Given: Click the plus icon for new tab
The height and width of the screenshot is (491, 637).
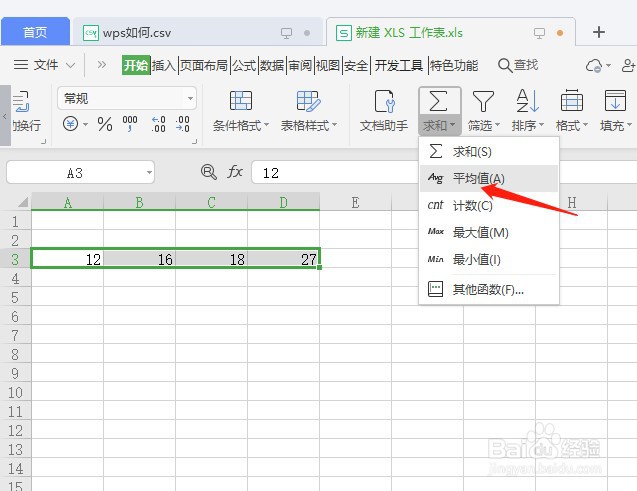Looking at the screenshot, I should 599,32.
